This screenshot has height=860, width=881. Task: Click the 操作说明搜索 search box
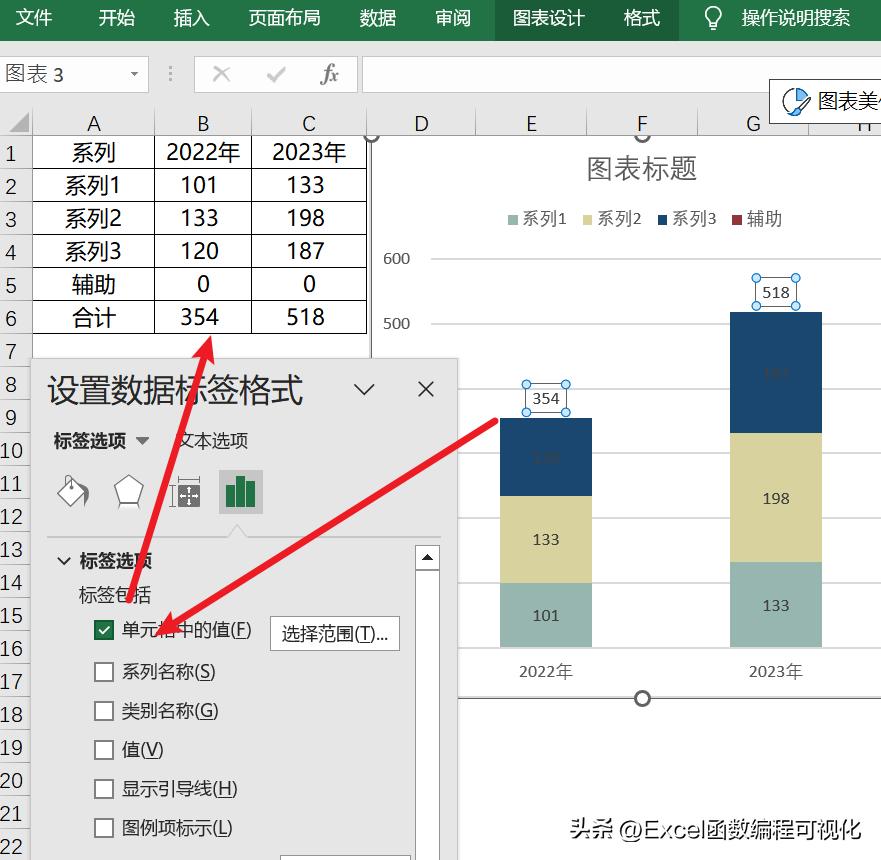tap(795, 18)
